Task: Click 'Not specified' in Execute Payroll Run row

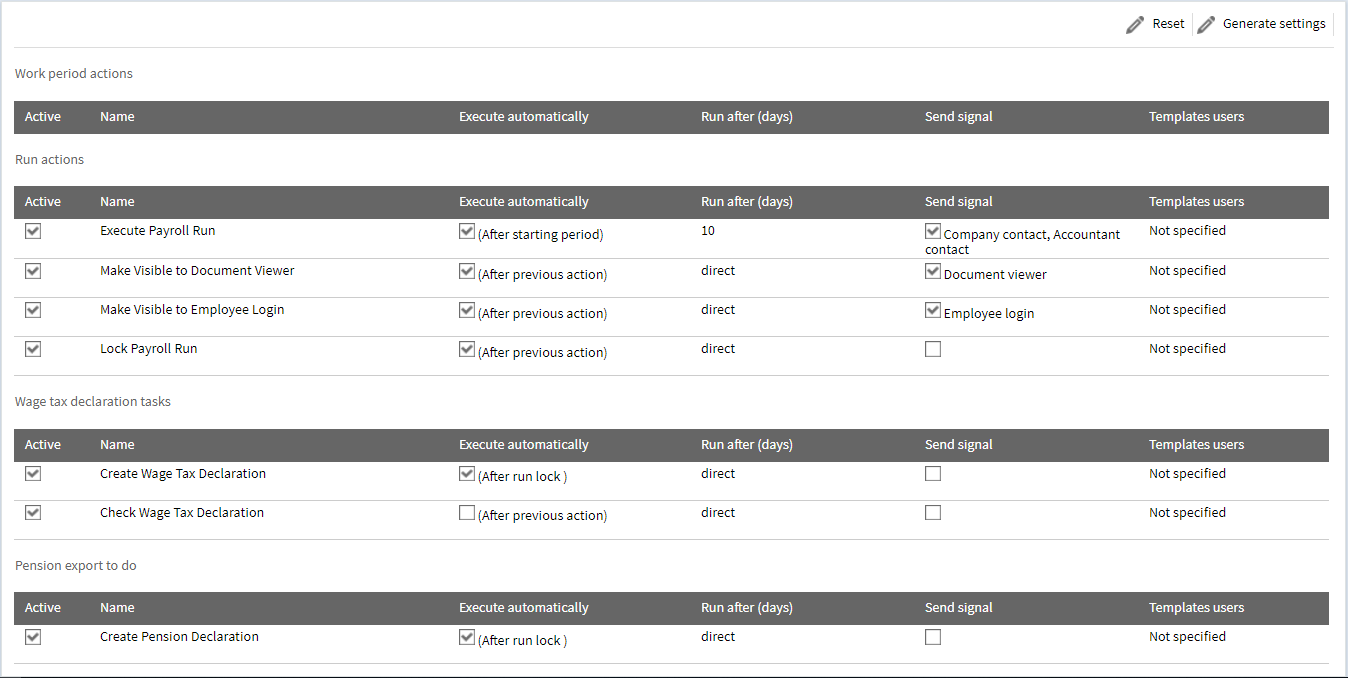Action: click(1187, 231)
